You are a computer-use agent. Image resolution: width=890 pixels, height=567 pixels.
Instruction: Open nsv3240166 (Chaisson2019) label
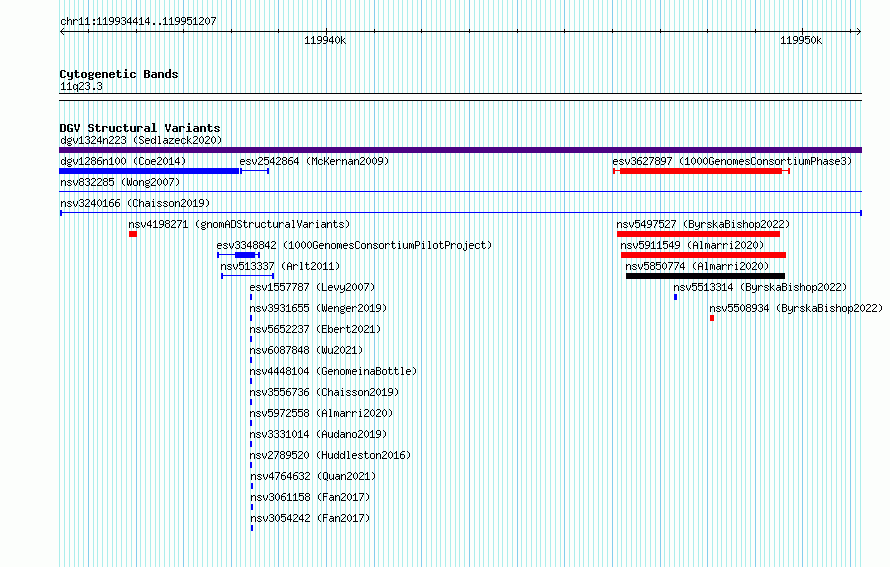coord(135,203)
